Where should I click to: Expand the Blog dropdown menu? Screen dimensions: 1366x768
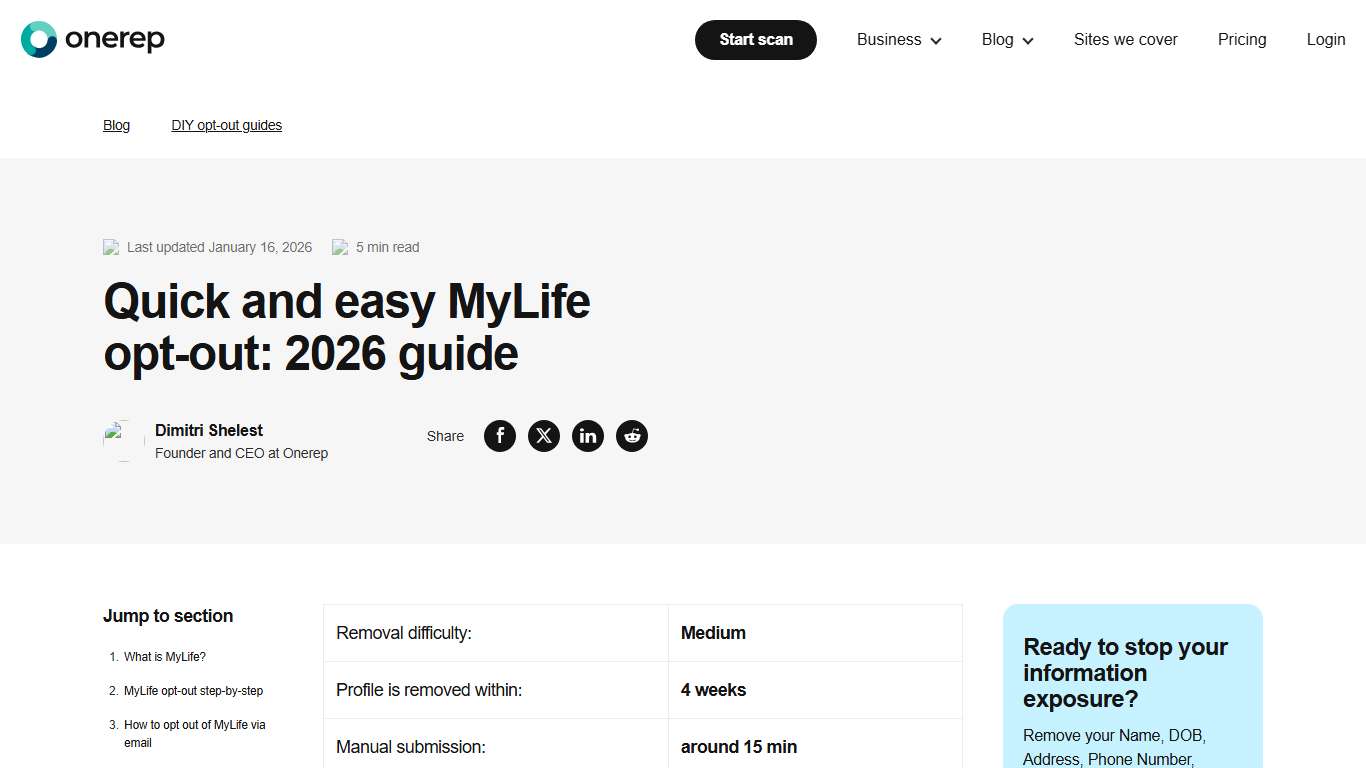[997, 40]
